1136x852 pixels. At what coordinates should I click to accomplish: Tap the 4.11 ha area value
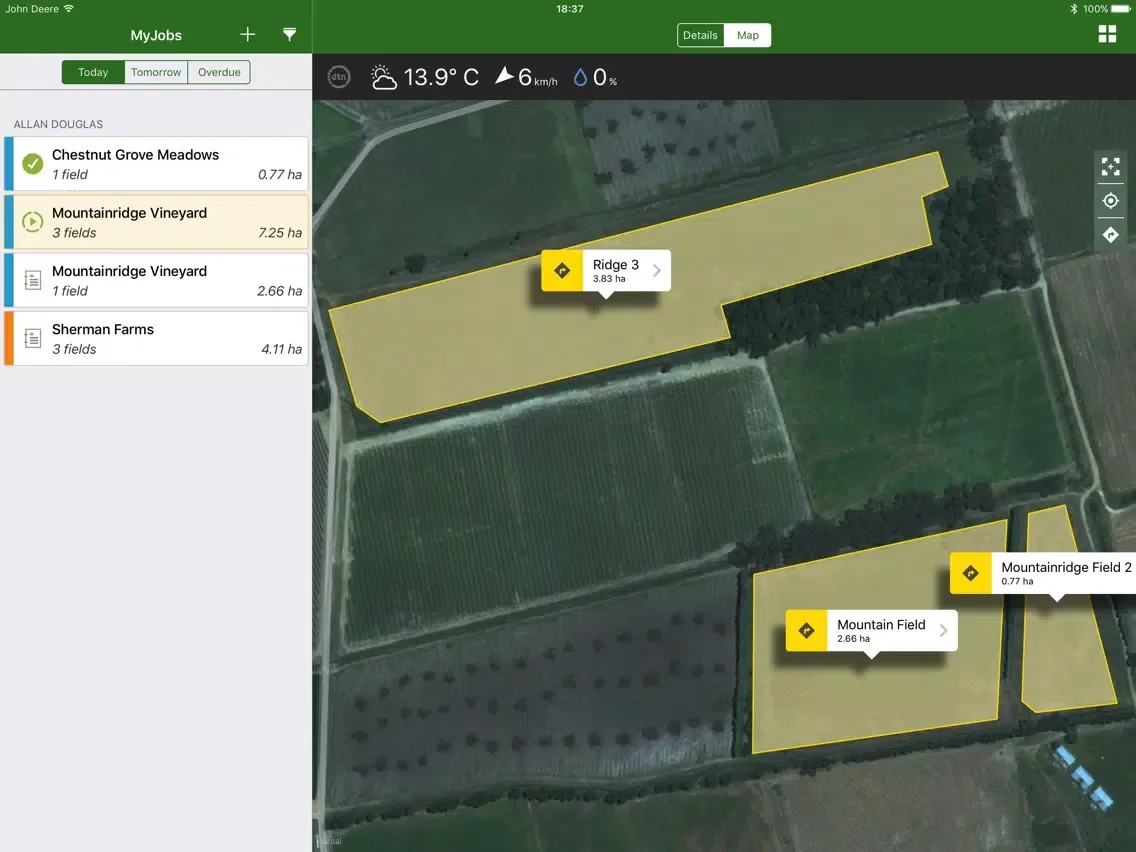pos(281,349)
